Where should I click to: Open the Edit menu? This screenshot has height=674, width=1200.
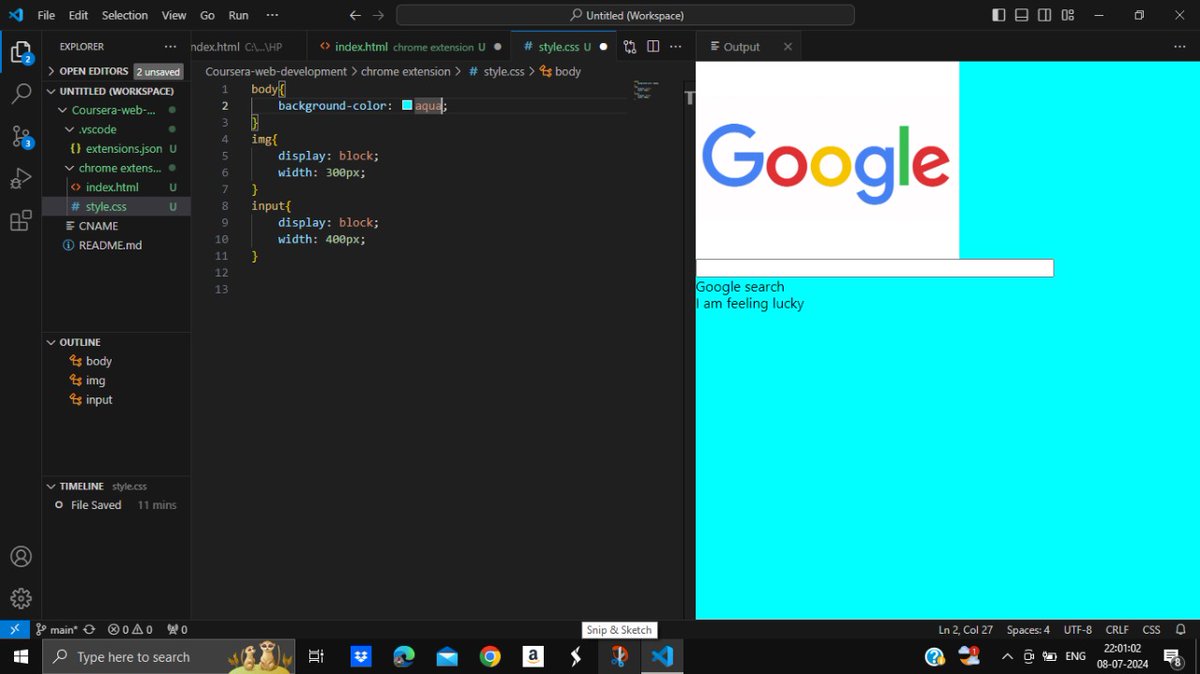point(78,15)
